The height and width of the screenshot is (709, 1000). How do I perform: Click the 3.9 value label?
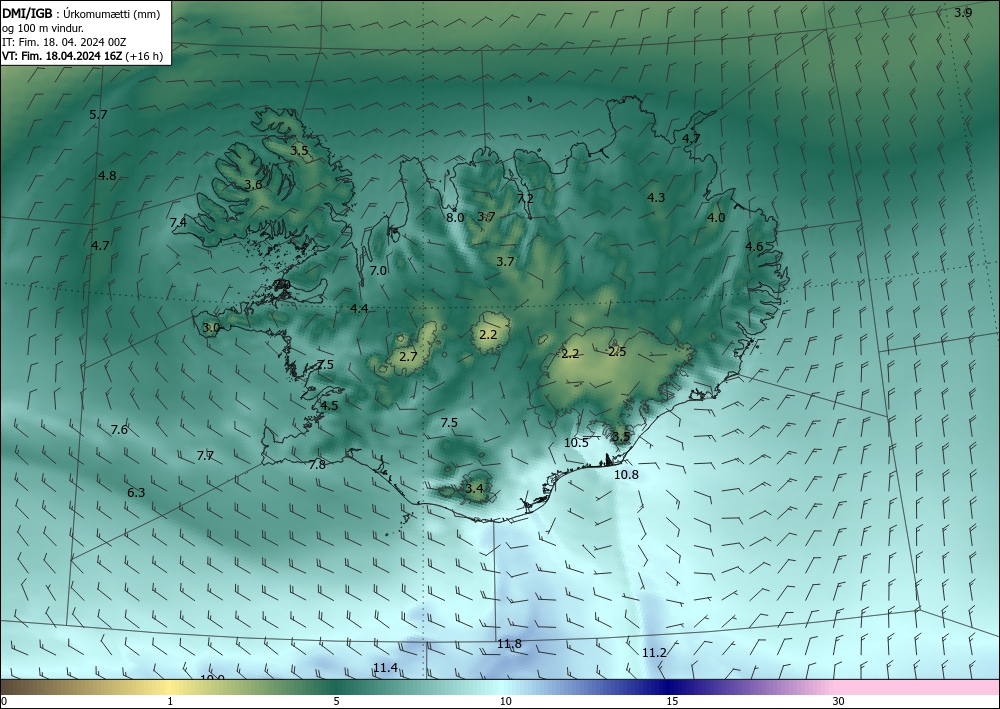tap(963, 12)
